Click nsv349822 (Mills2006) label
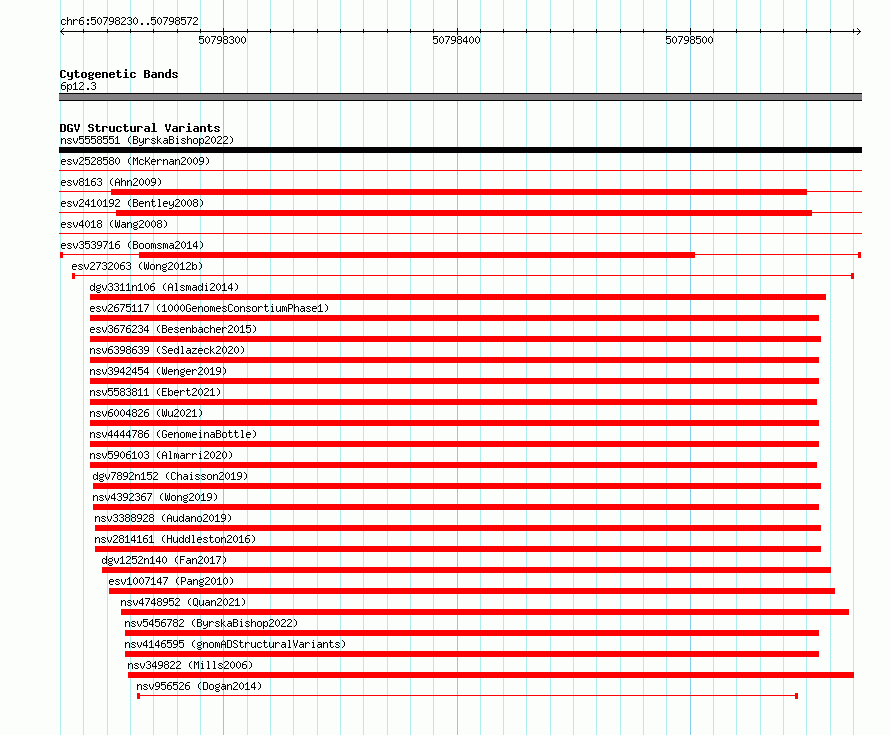890x735 pixels. coord(190,665)
